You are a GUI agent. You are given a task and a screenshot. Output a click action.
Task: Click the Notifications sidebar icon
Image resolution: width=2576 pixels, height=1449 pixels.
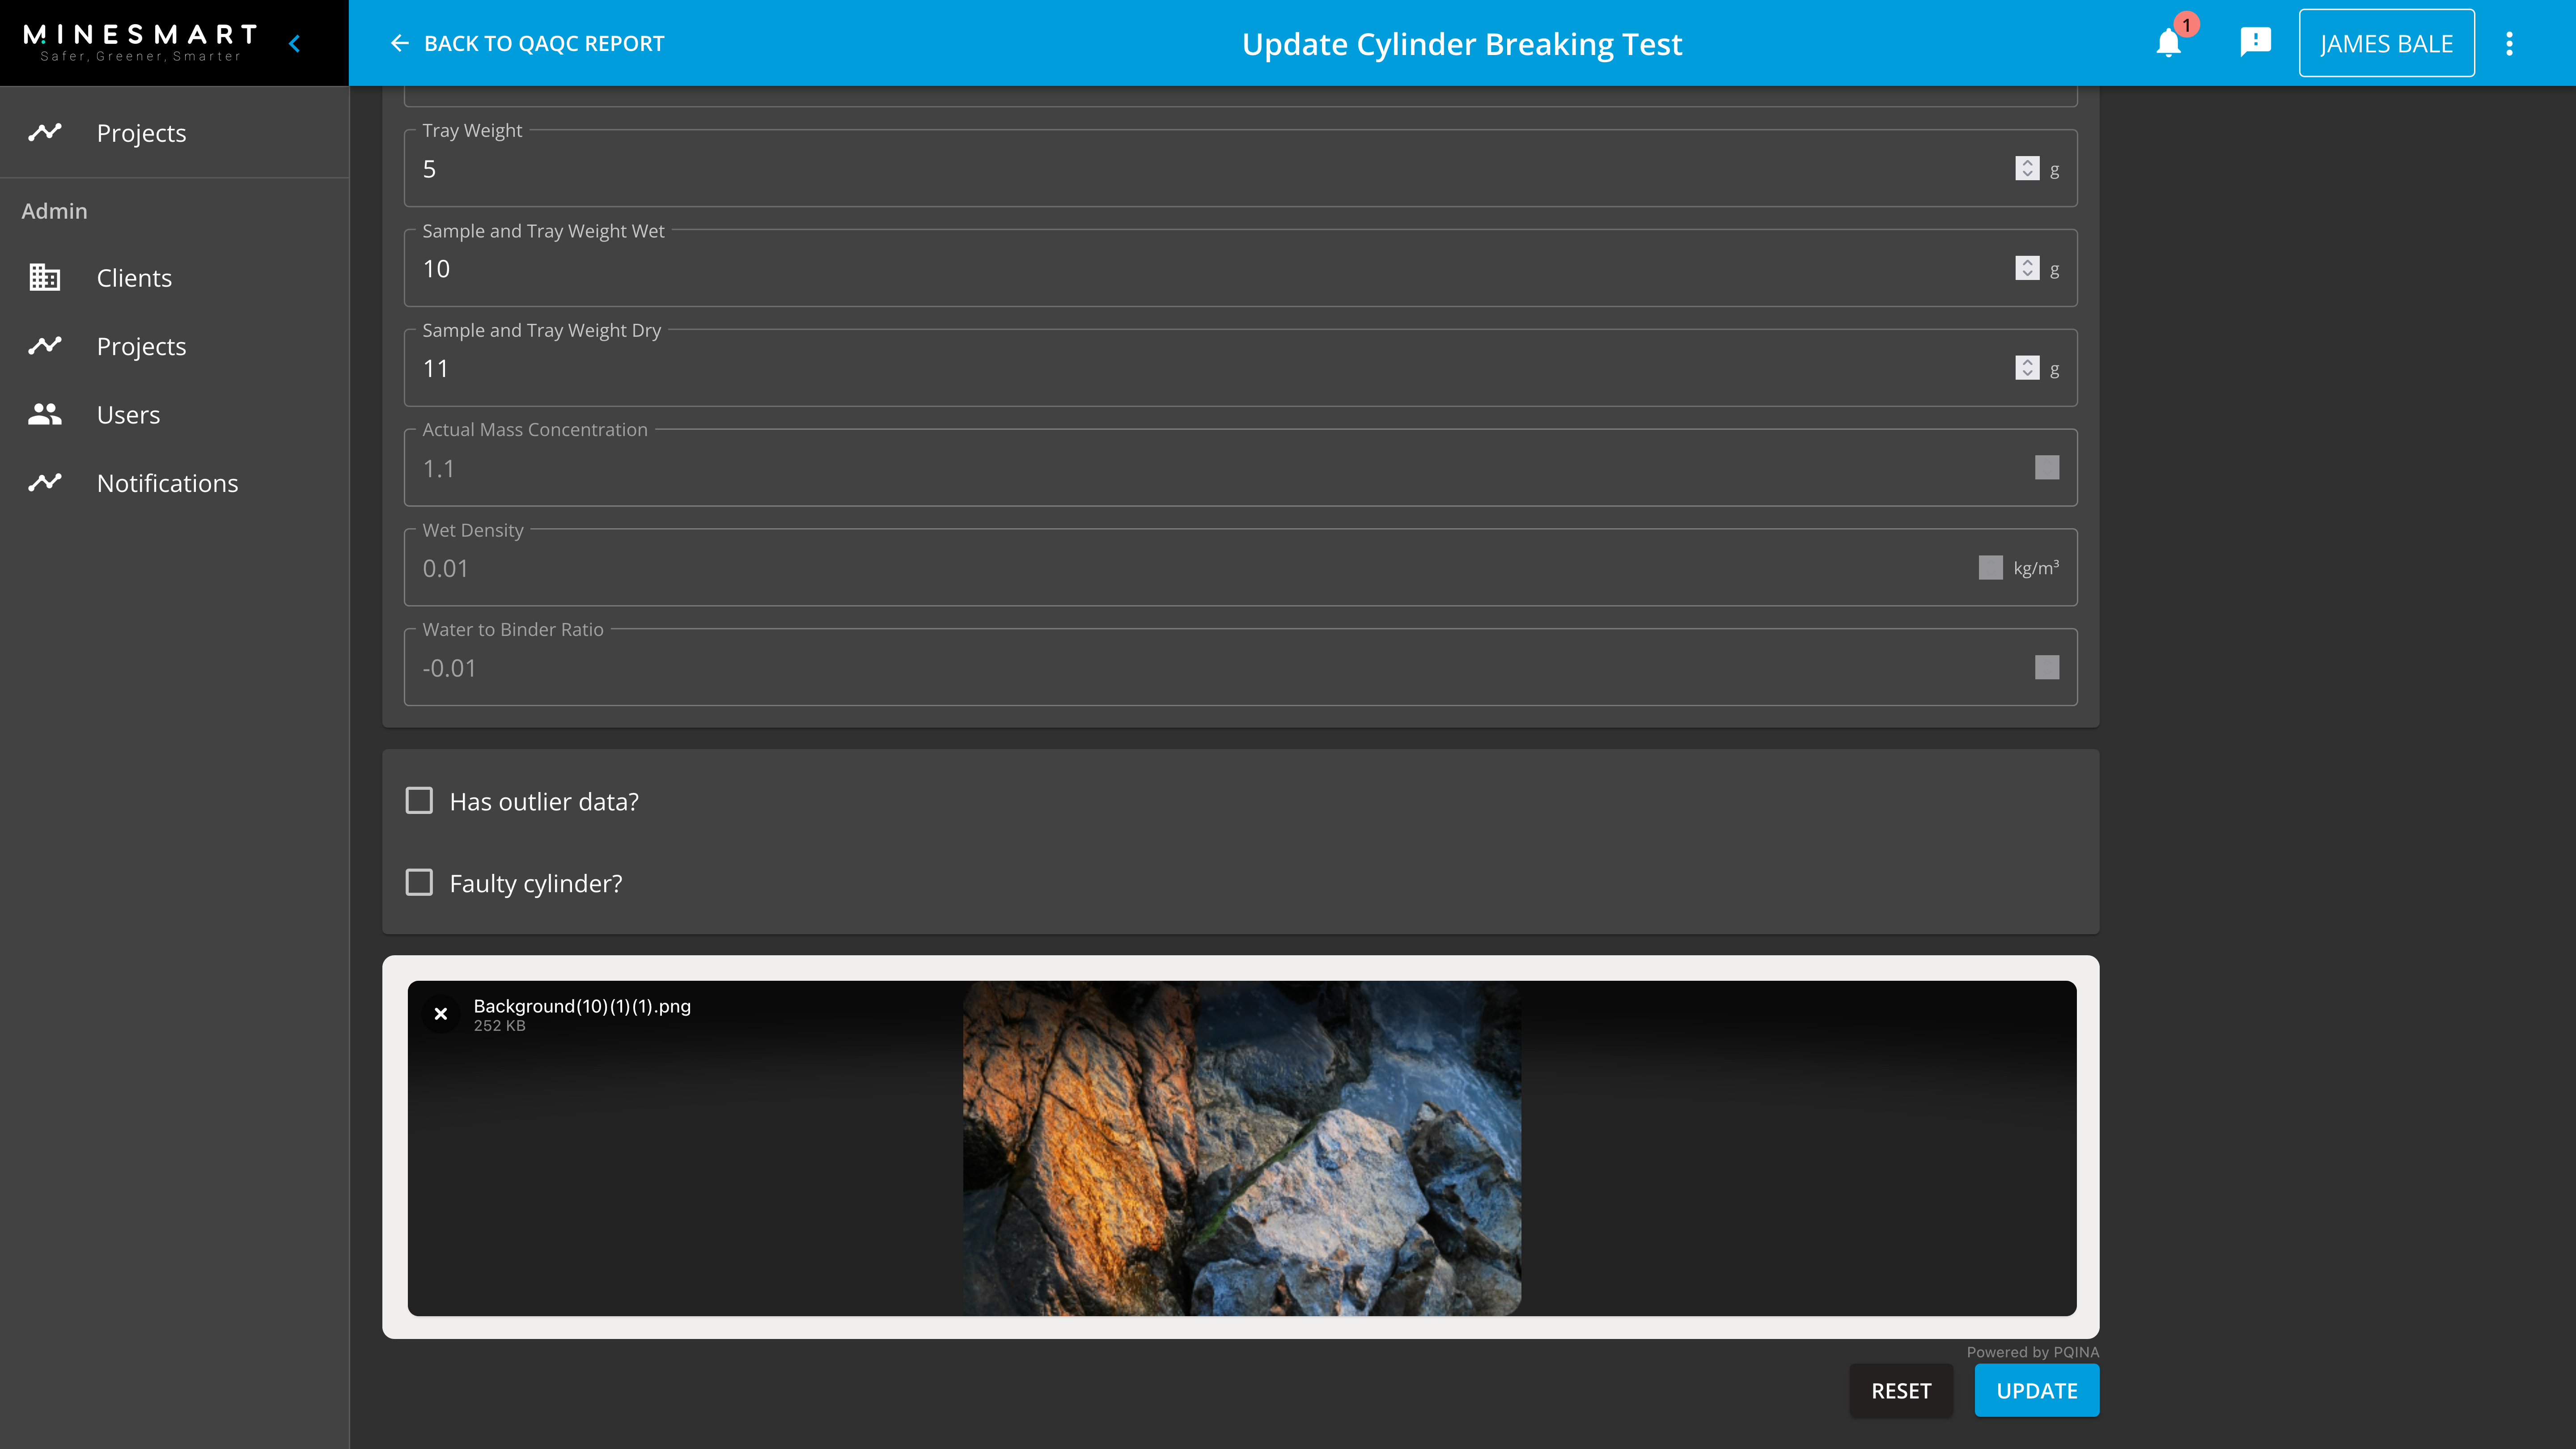coord(45,482)
